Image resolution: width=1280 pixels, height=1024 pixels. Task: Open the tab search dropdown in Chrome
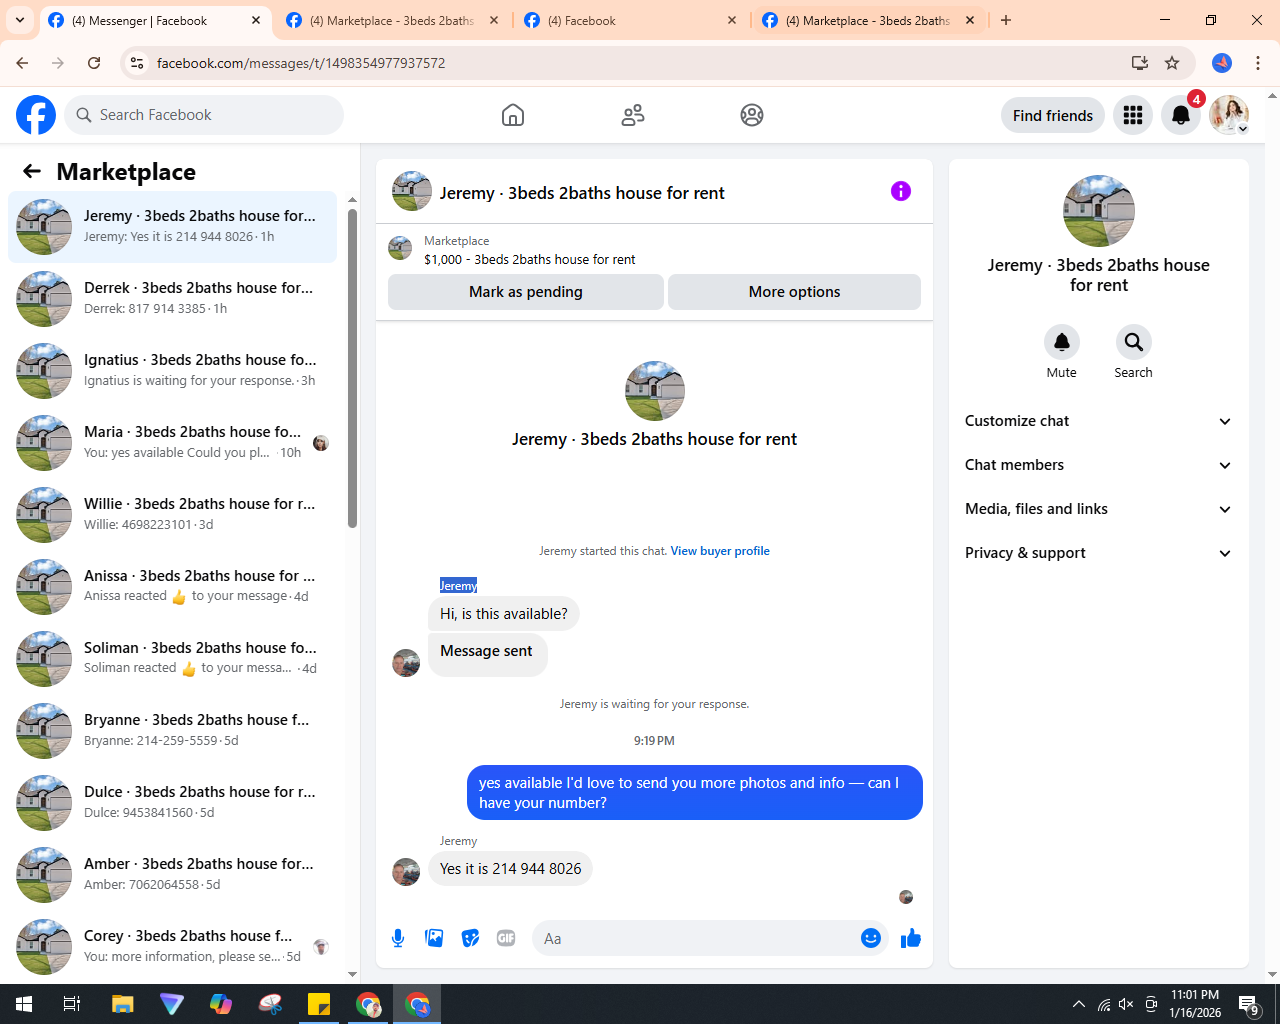[20, 20]
